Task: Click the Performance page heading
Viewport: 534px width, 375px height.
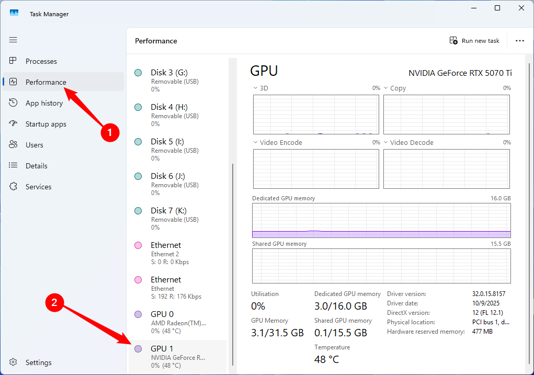Action: 156,41
